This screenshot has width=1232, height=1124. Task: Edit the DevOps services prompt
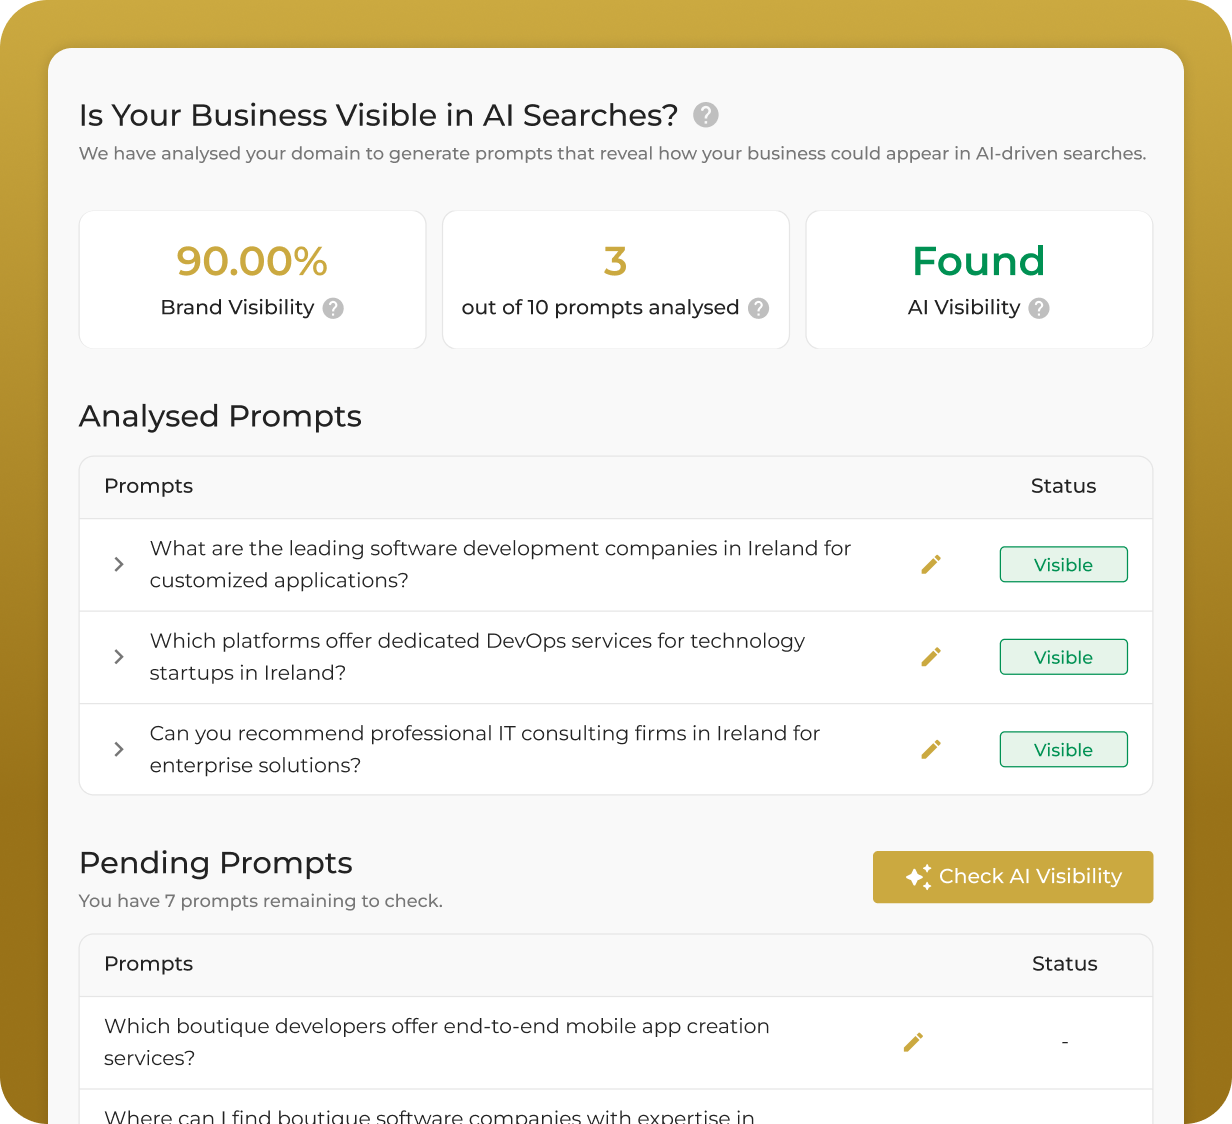tap(930, 657)
